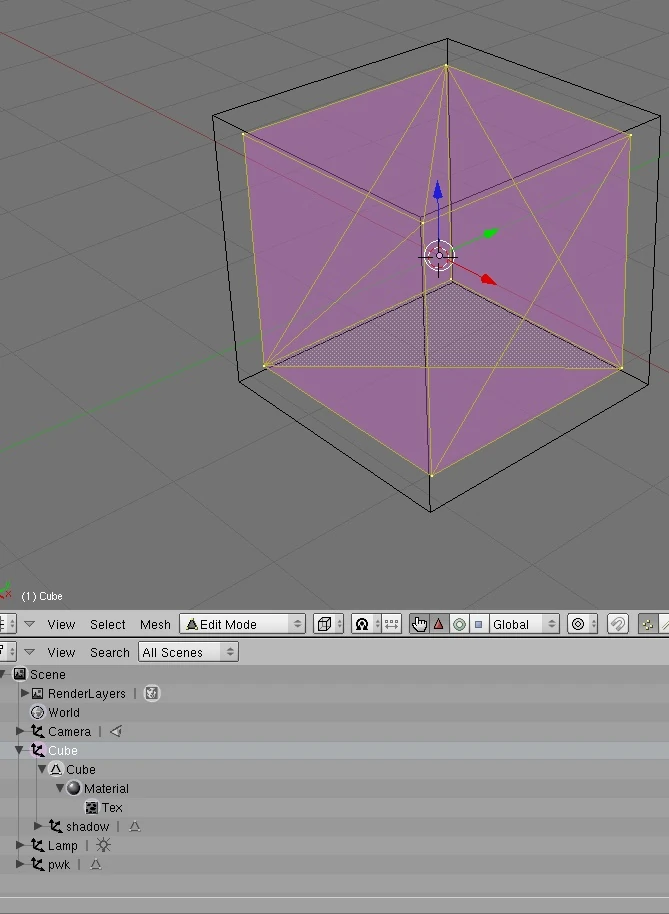Image resolution: width=669 pixels, height=914 pixels.
Task: Open the View menu in 3D viewport header
Action: click(61, 624)
